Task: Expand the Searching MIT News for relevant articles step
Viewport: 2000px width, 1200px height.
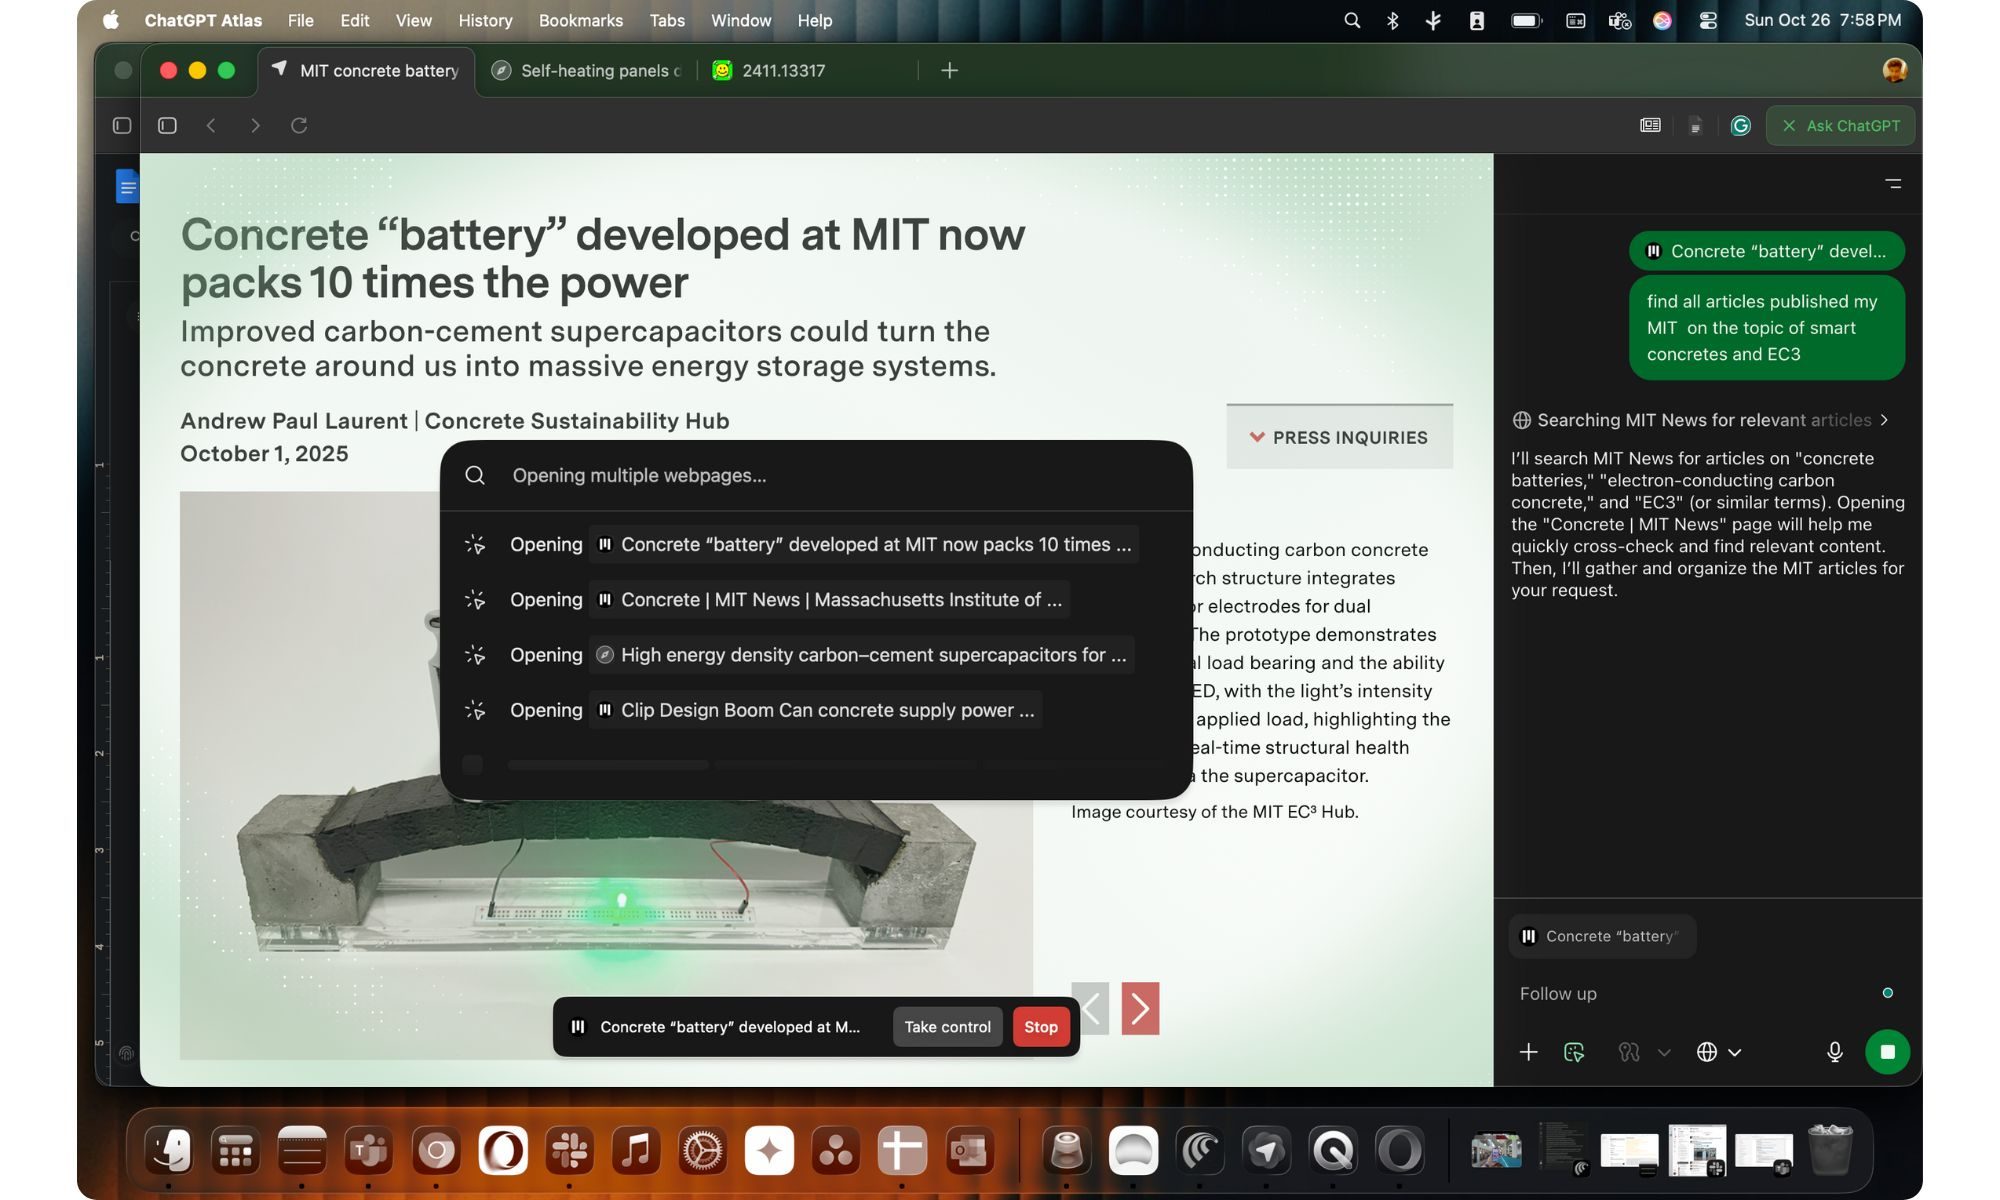Action: (x=1701, y=420)
